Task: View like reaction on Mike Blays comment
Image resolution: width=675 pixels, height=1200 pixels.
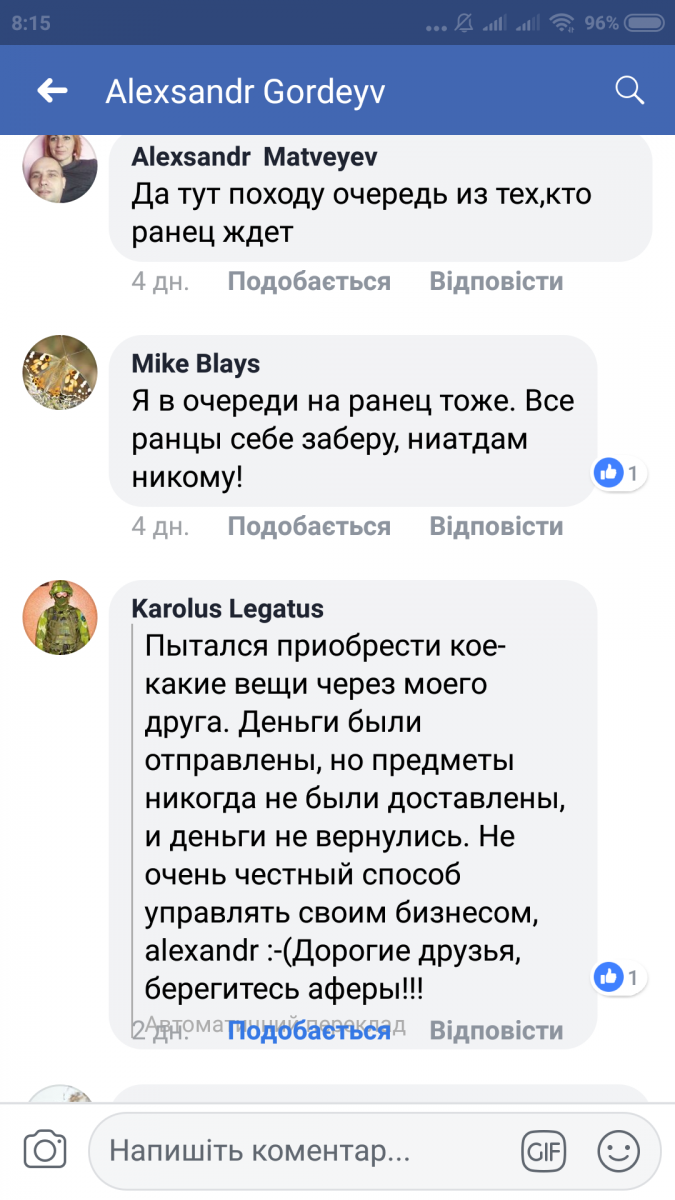Action: [619, 473]
